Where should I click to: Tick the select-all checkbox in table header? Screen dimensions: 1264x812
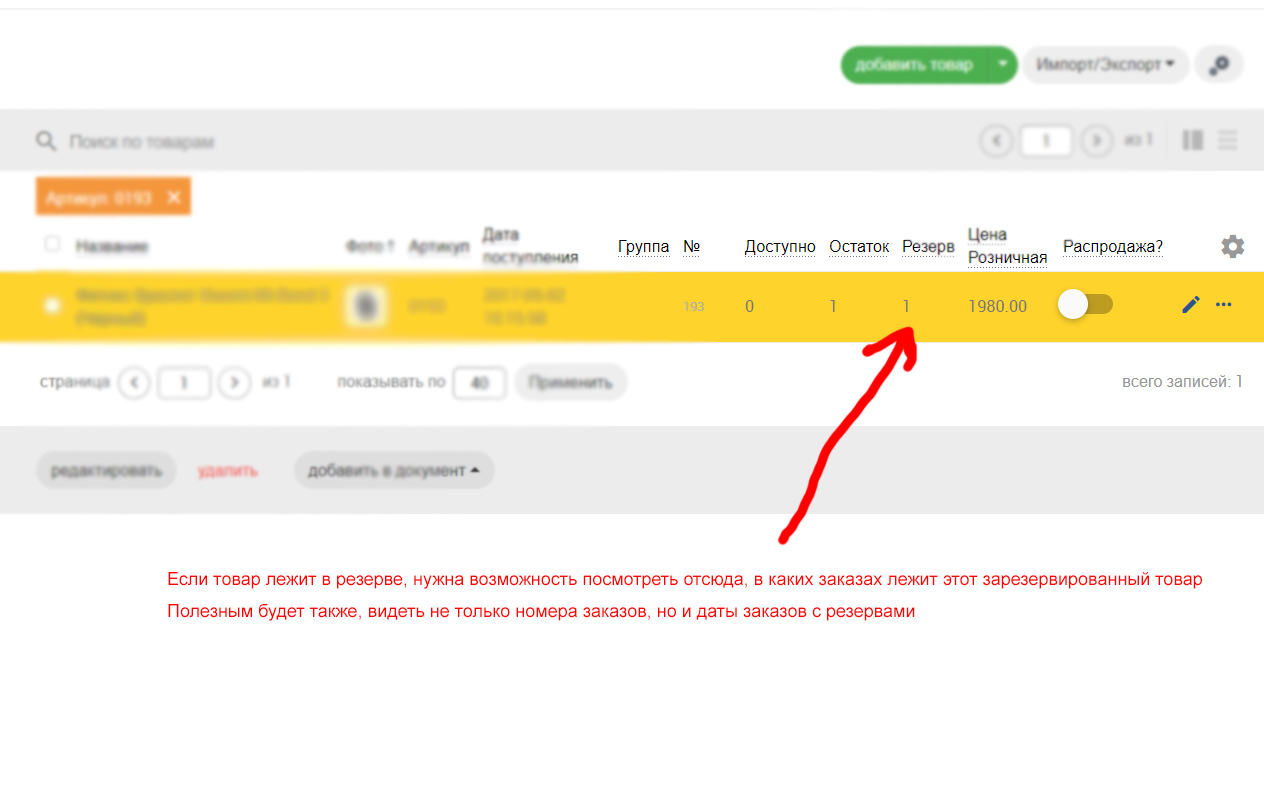[53, 244]
